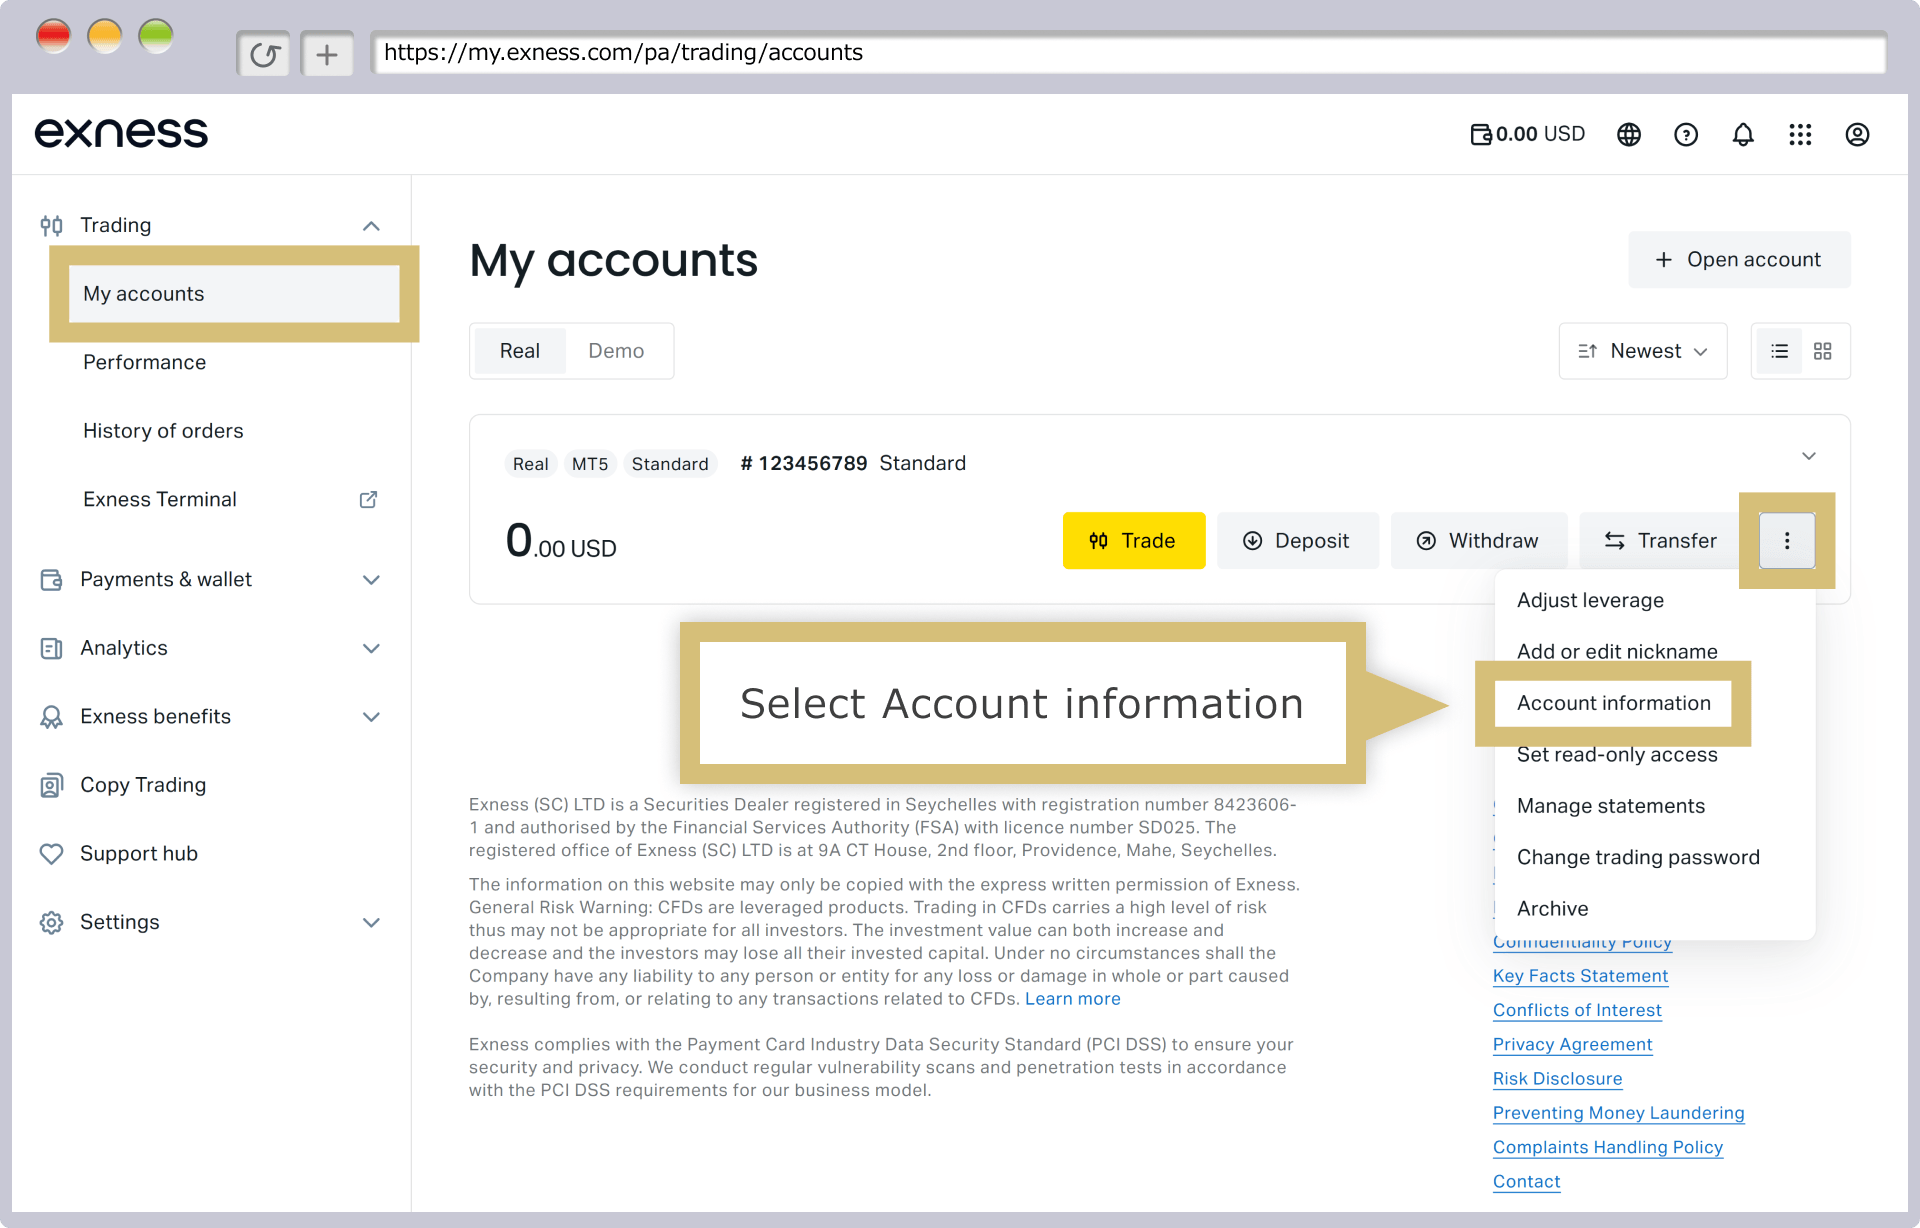Expand Payments & wallet section
1920x1228 pixels.
point(371,580)
